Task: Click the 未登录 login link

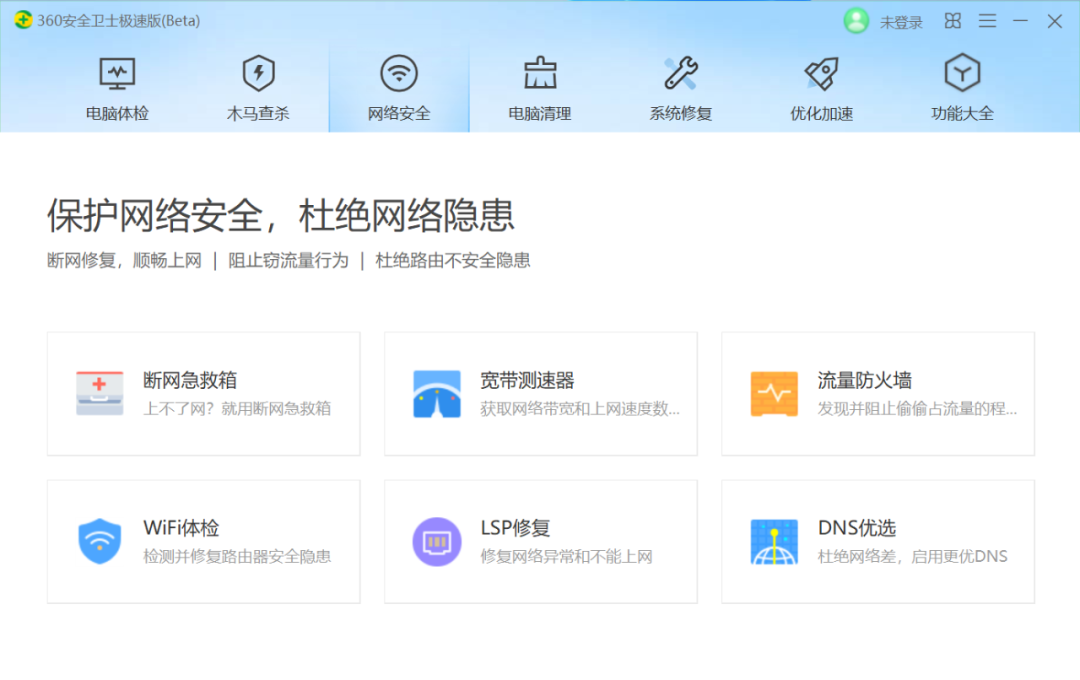Action: point(900,22)
